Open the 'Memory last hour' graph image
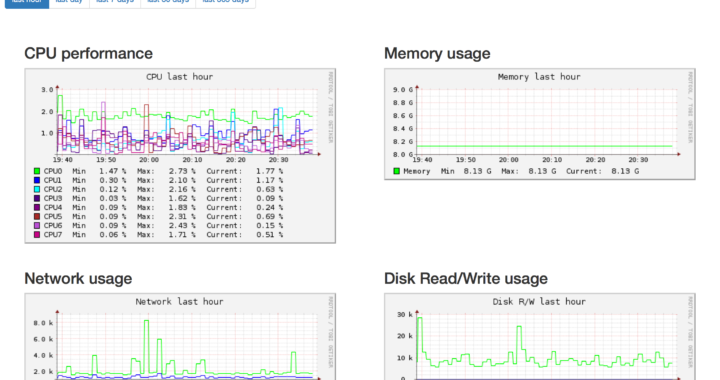The width and height of the screenshot is (720, 380). coord(540,124)
